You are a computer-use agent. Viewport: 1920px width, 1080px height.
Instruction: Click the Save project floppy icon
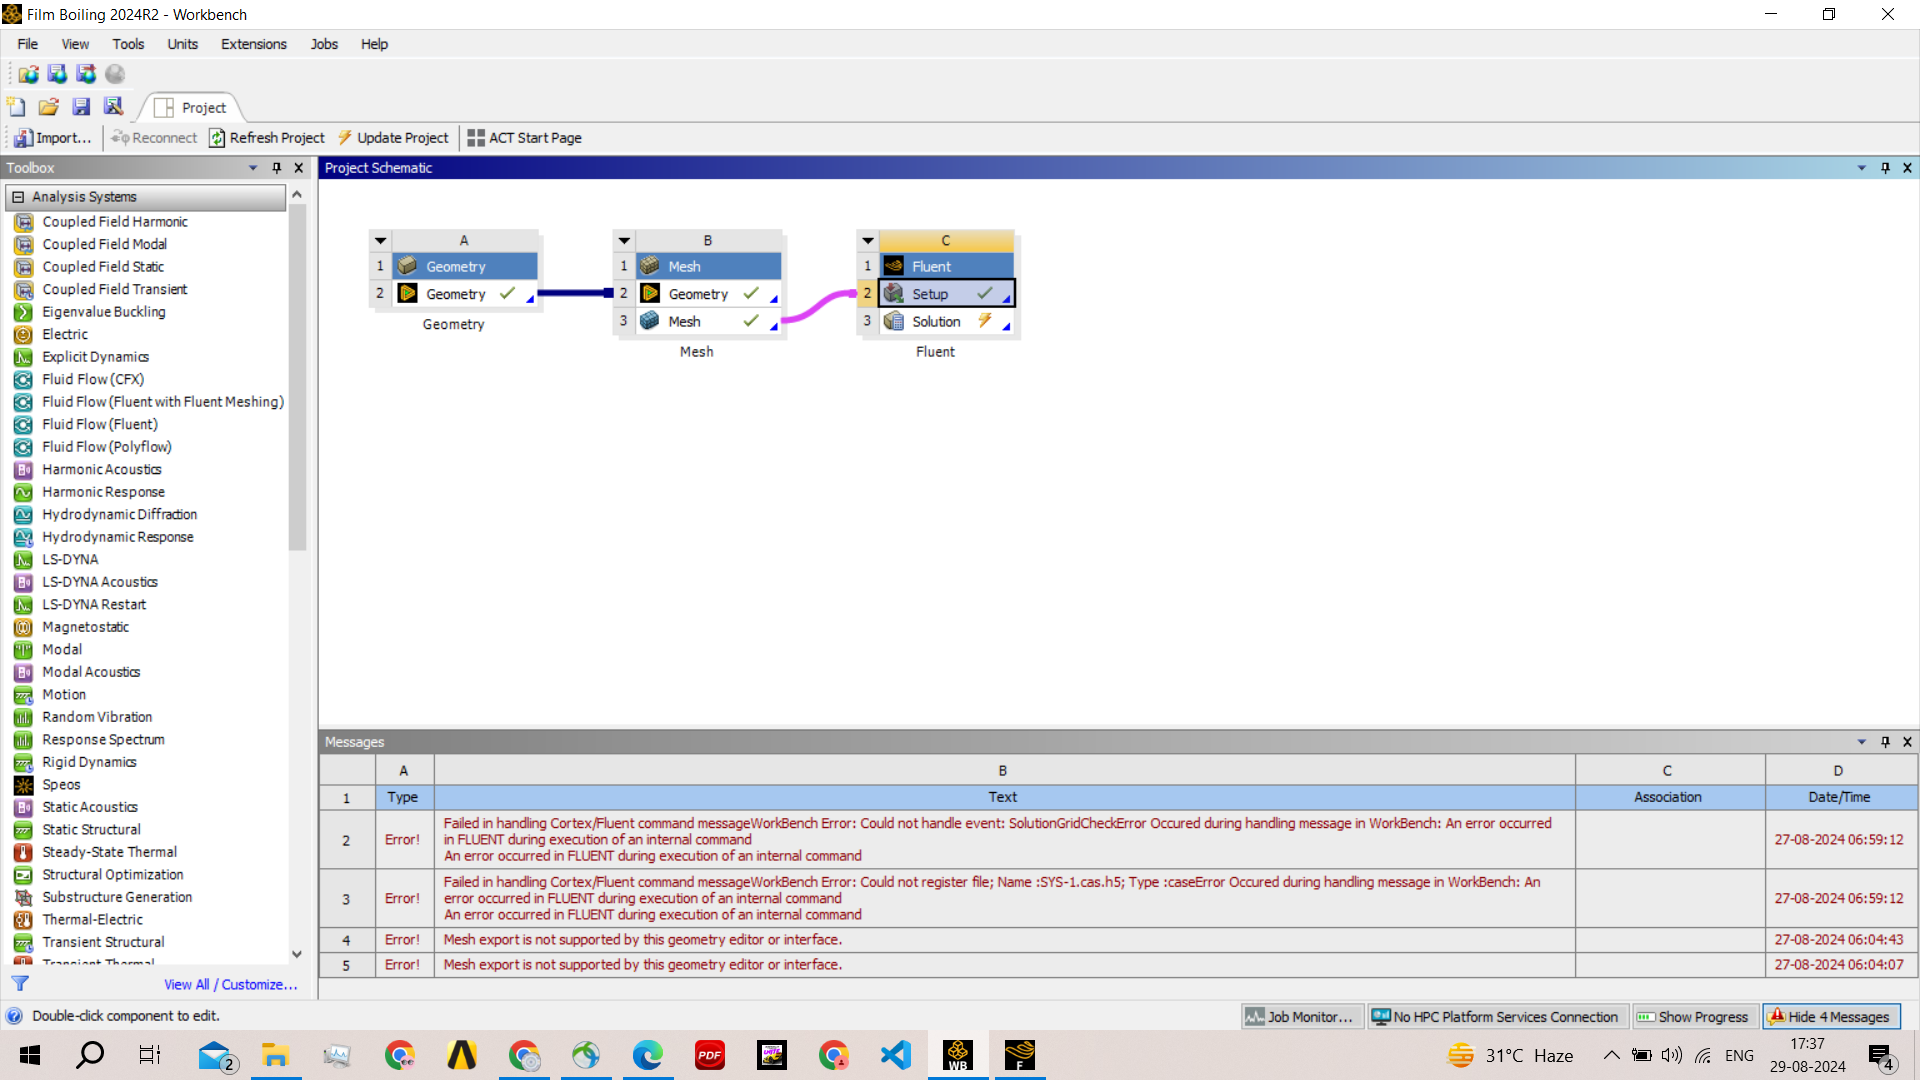pos(81,107)
